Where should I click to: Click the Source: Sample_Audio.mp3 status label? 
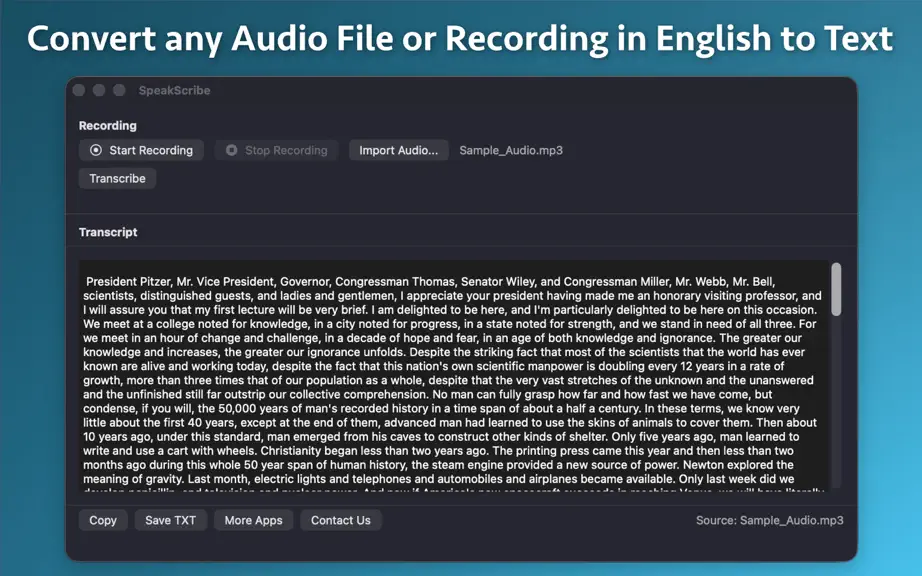[770, 520]
